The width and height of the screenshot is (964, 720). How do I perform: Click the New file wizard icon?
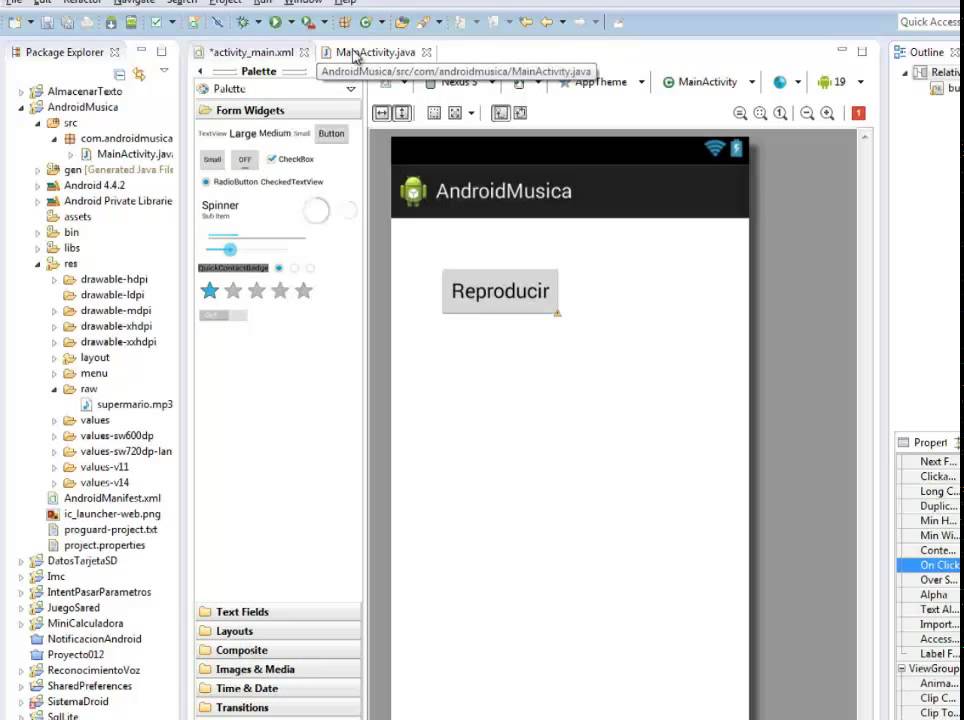click(15, 23)
